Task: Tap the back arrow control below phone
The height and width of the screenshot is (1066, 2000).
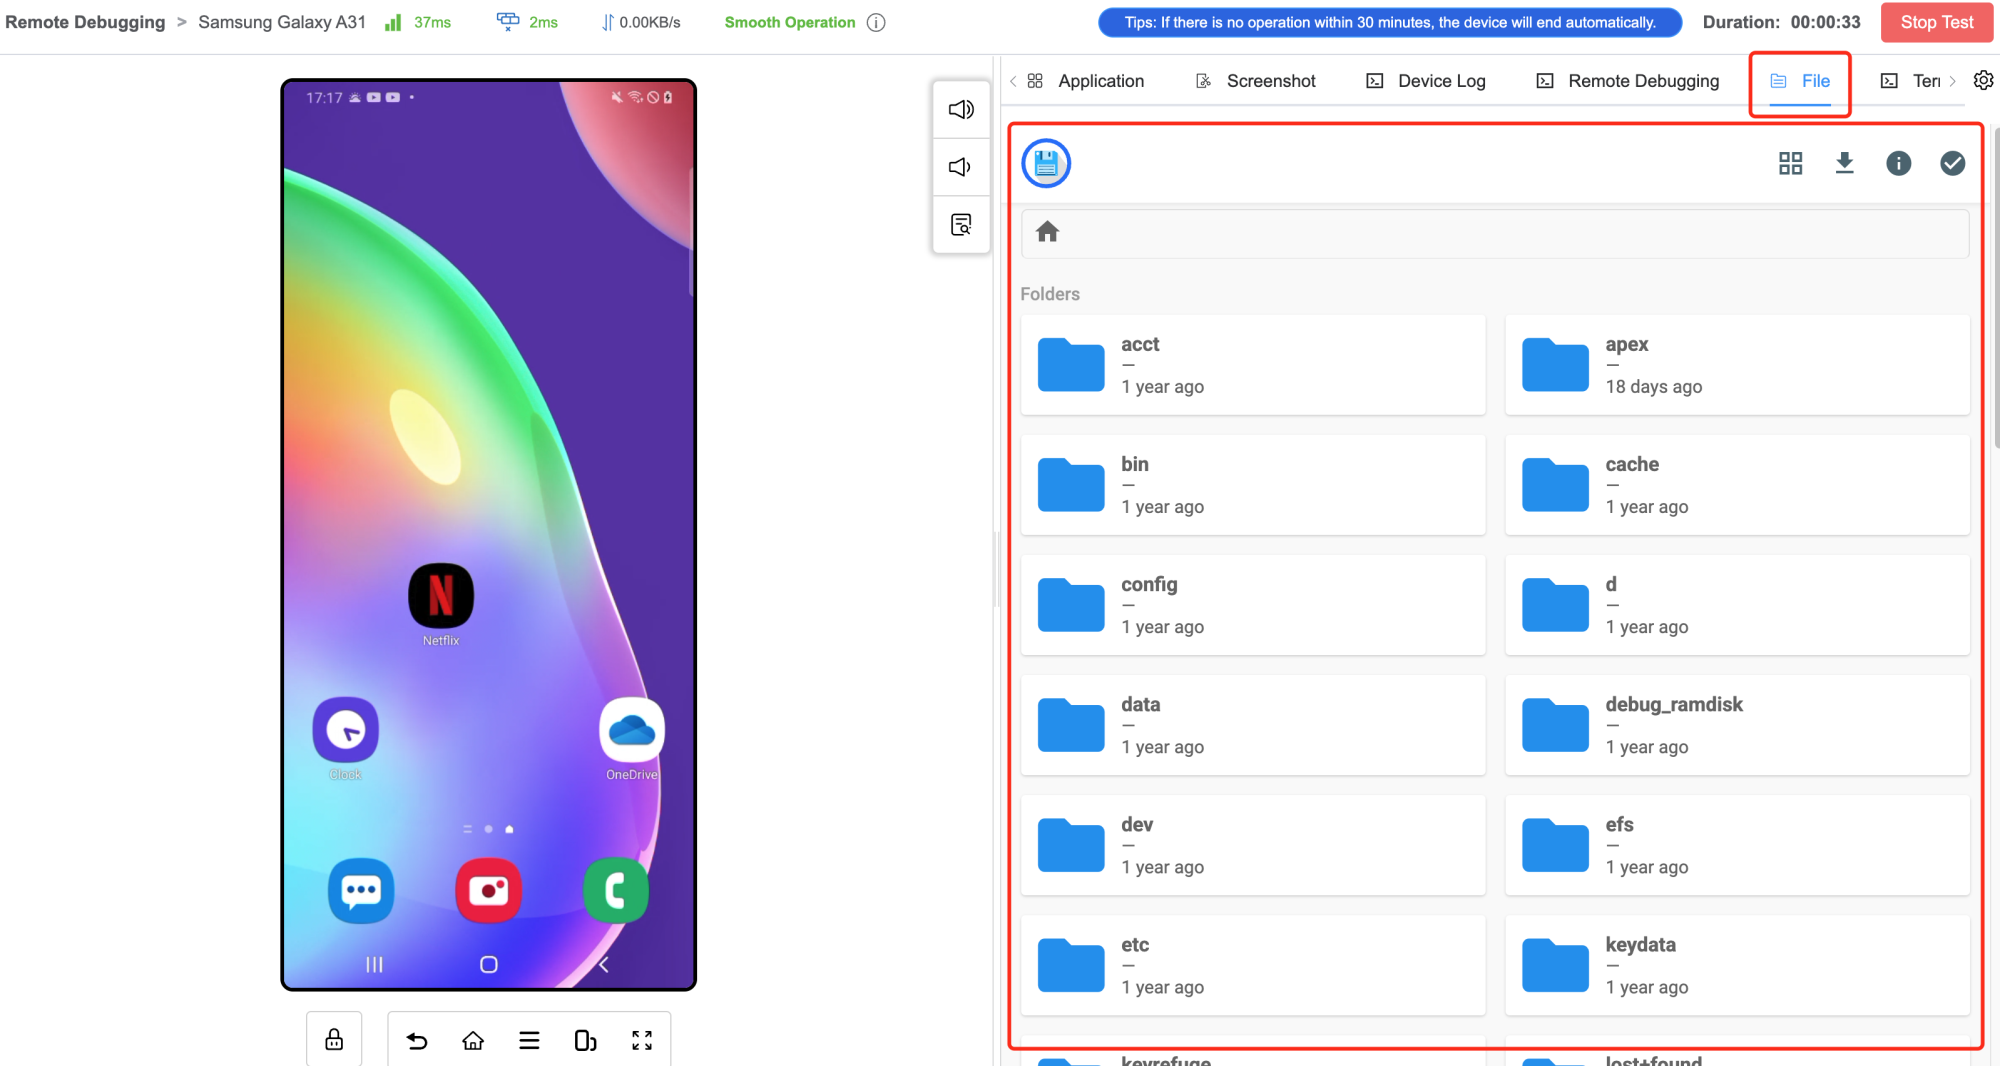Action: 417,1041
